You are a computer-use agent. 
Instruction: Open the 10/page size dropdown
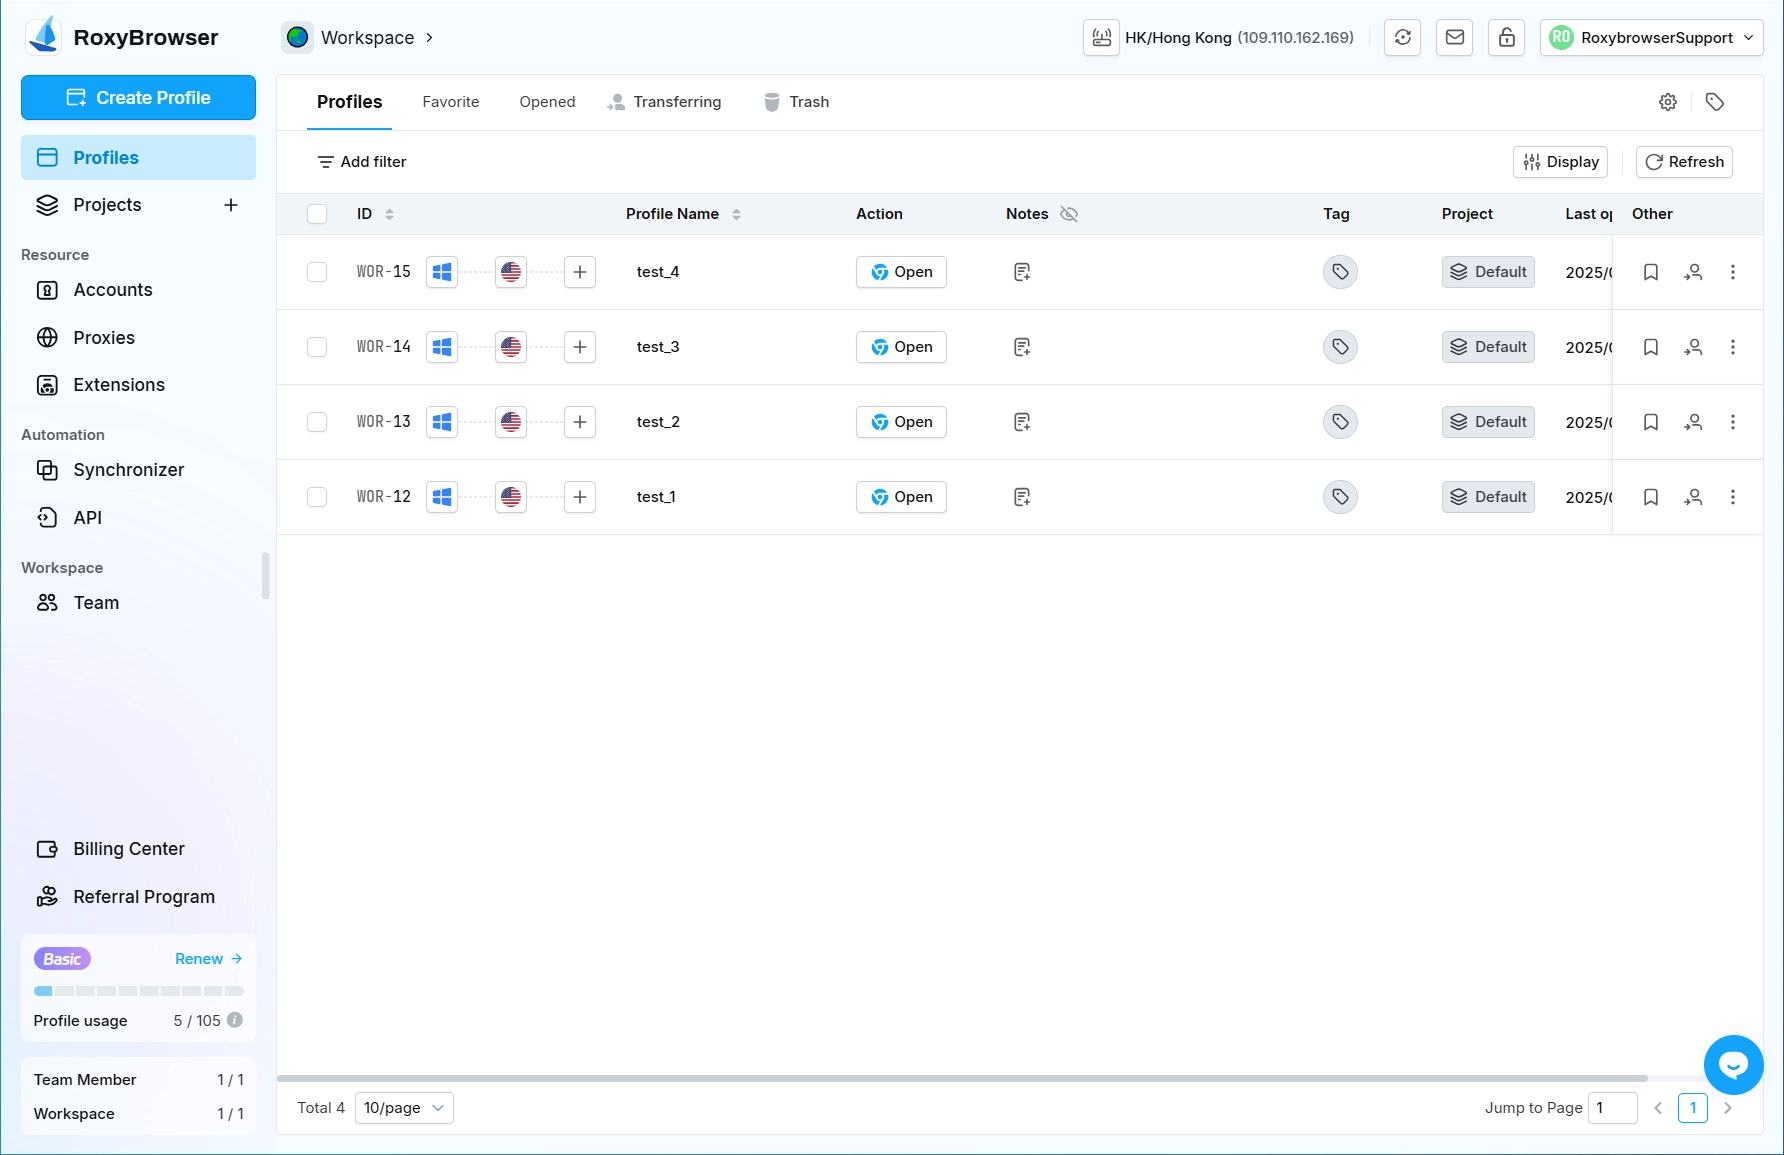click(x=404, y=1108)
